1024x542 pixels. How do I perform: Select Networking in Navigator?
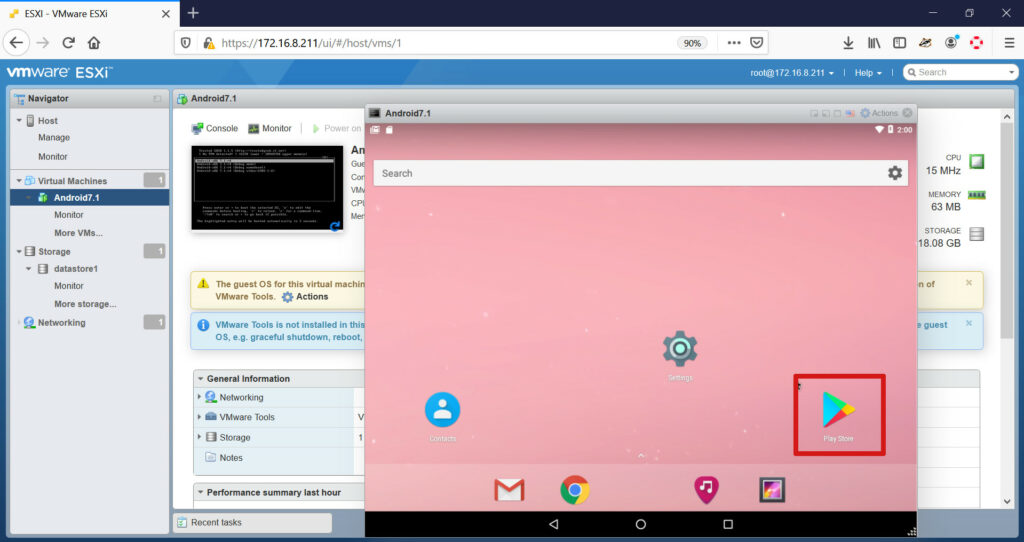pos(61,323)
